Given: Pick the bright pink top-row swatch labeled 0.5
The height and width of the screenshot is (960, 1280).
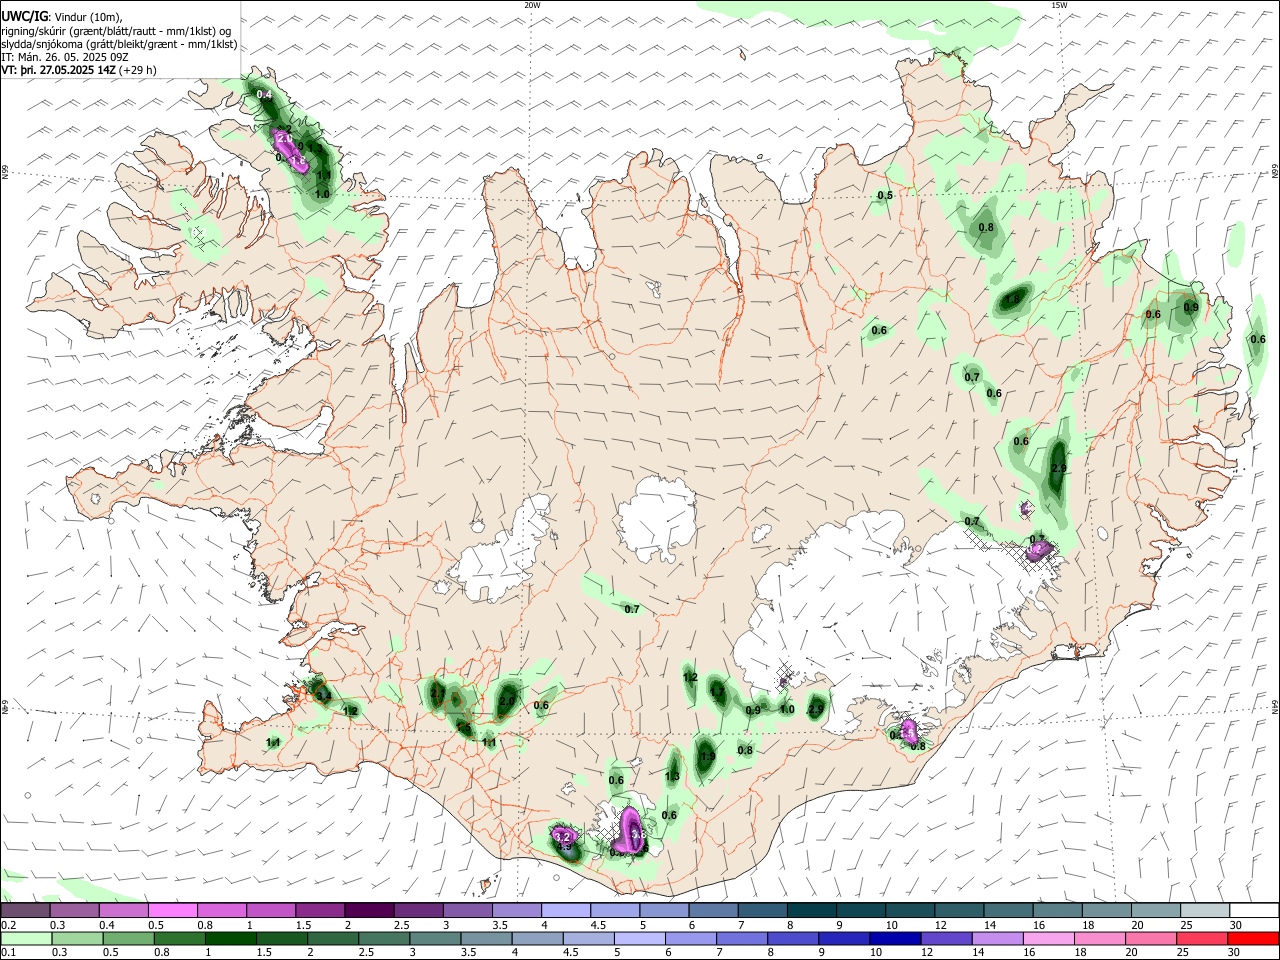Looking at the screenshot, I should [x=172, y=911].
